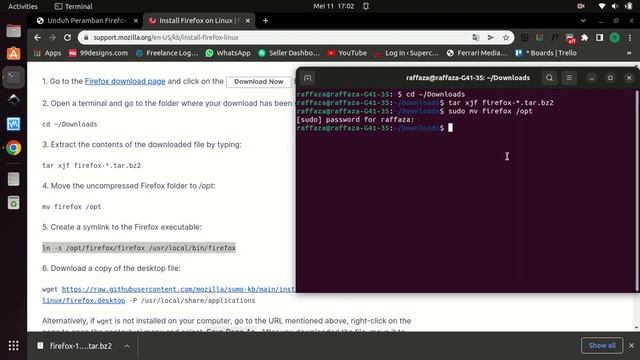Switch to Install Firefox on Linux tab
Viewport: 640px width, 360px height.
pyautogui.click(x=199, y=20)
